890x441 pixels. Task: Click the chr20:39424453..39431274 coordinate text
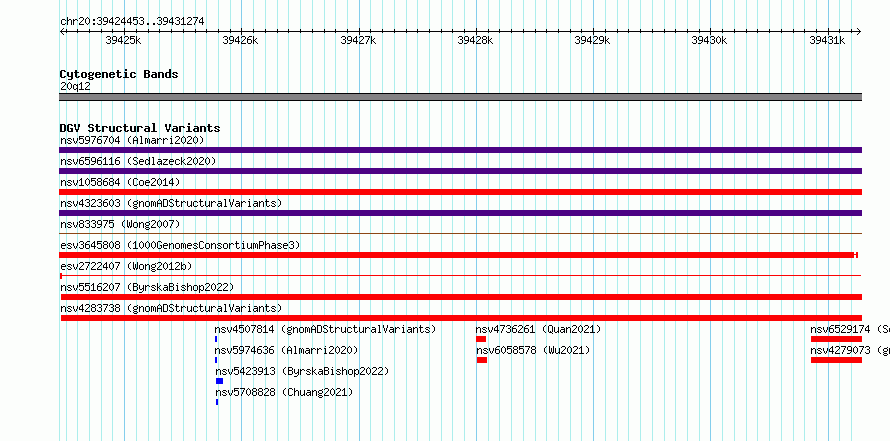click(x=132, y=22)
